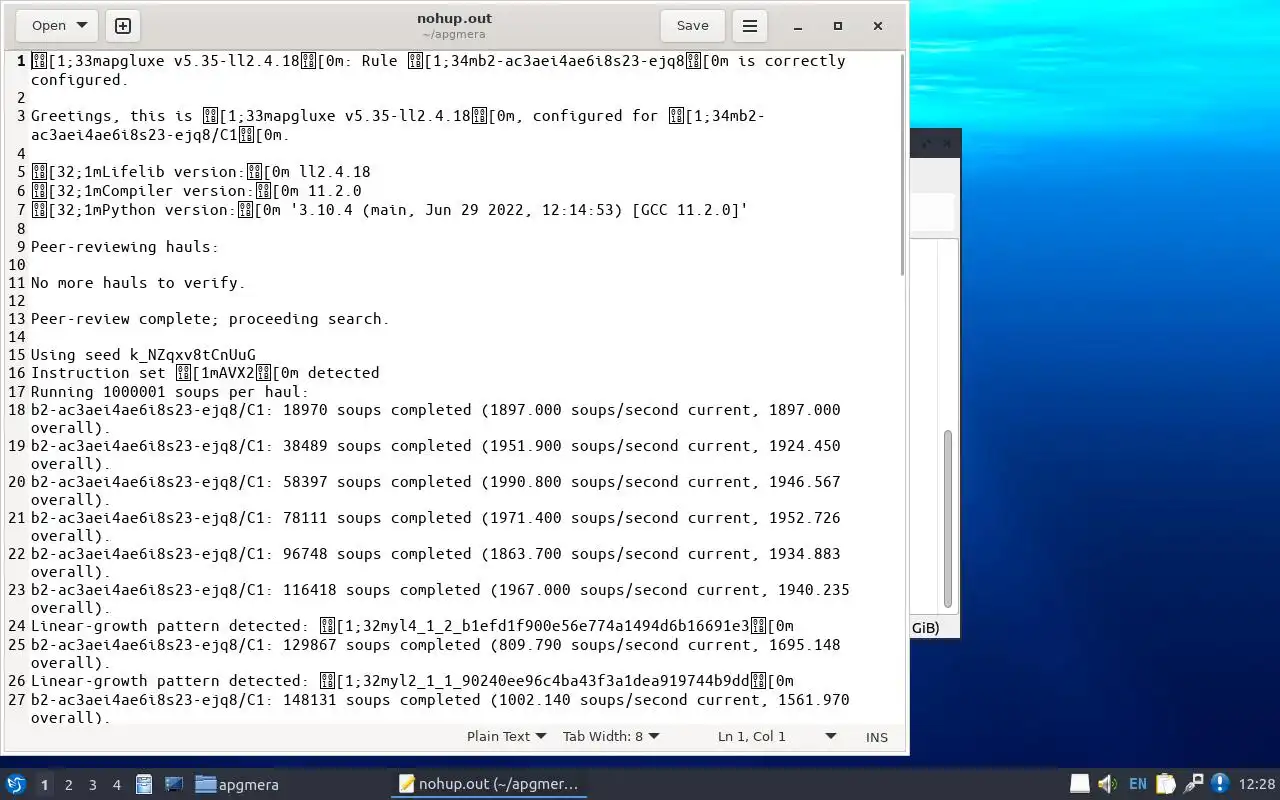The height and width of the screenshot is (800, 1280).
Task: Click the background window's vertical scrollbar
Action: tap(948, 518)
